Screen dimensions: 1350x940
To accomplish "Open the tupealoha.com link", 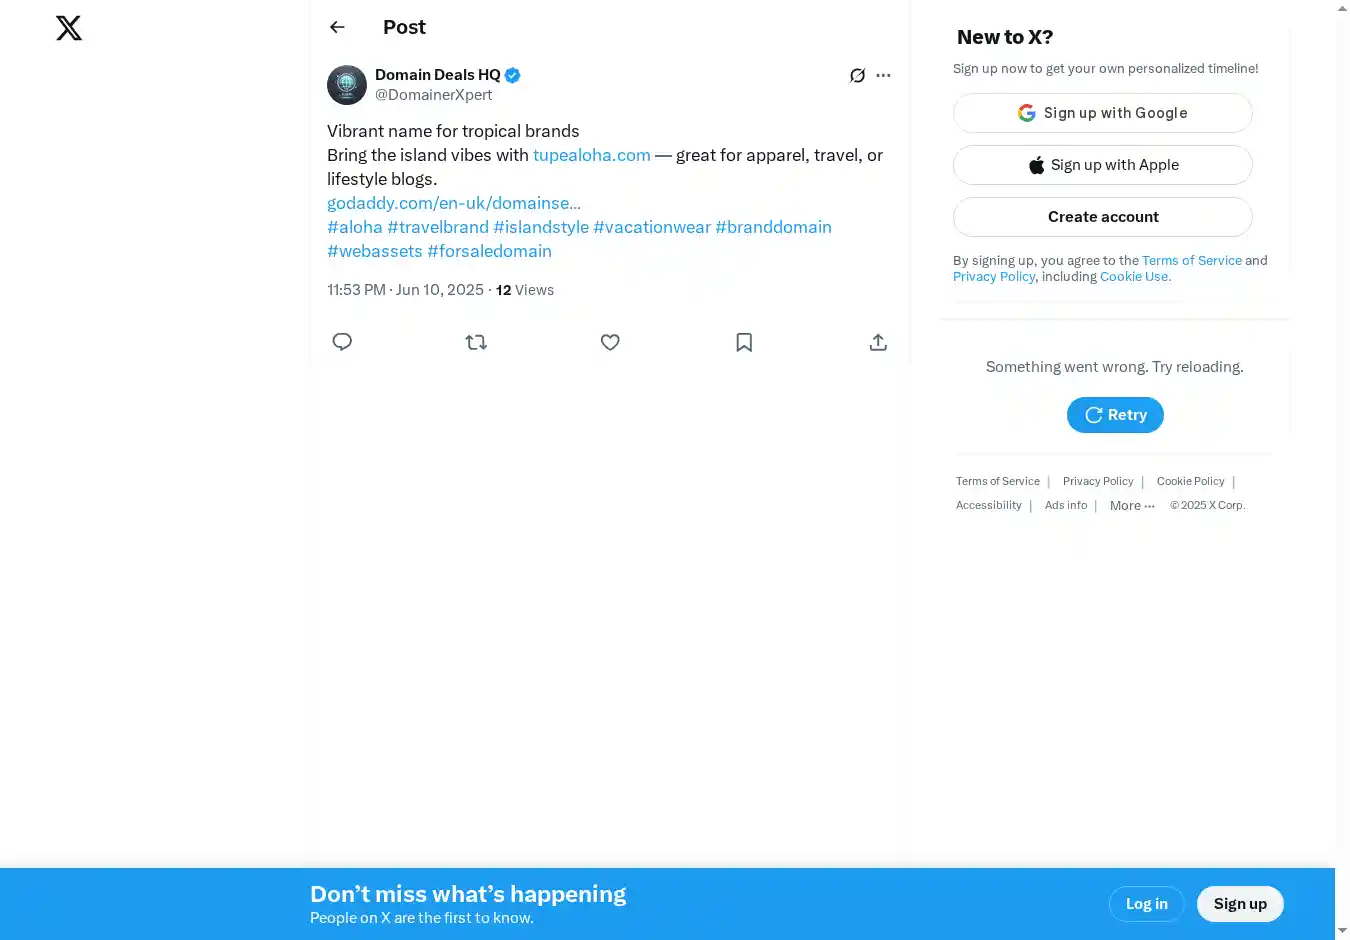I will click(591, 155).
